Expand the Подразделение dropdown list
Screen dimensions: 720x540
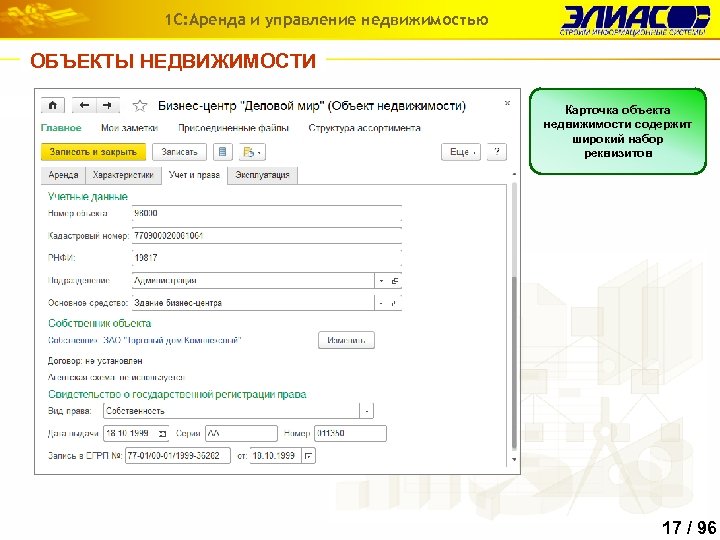pos(381,281)
